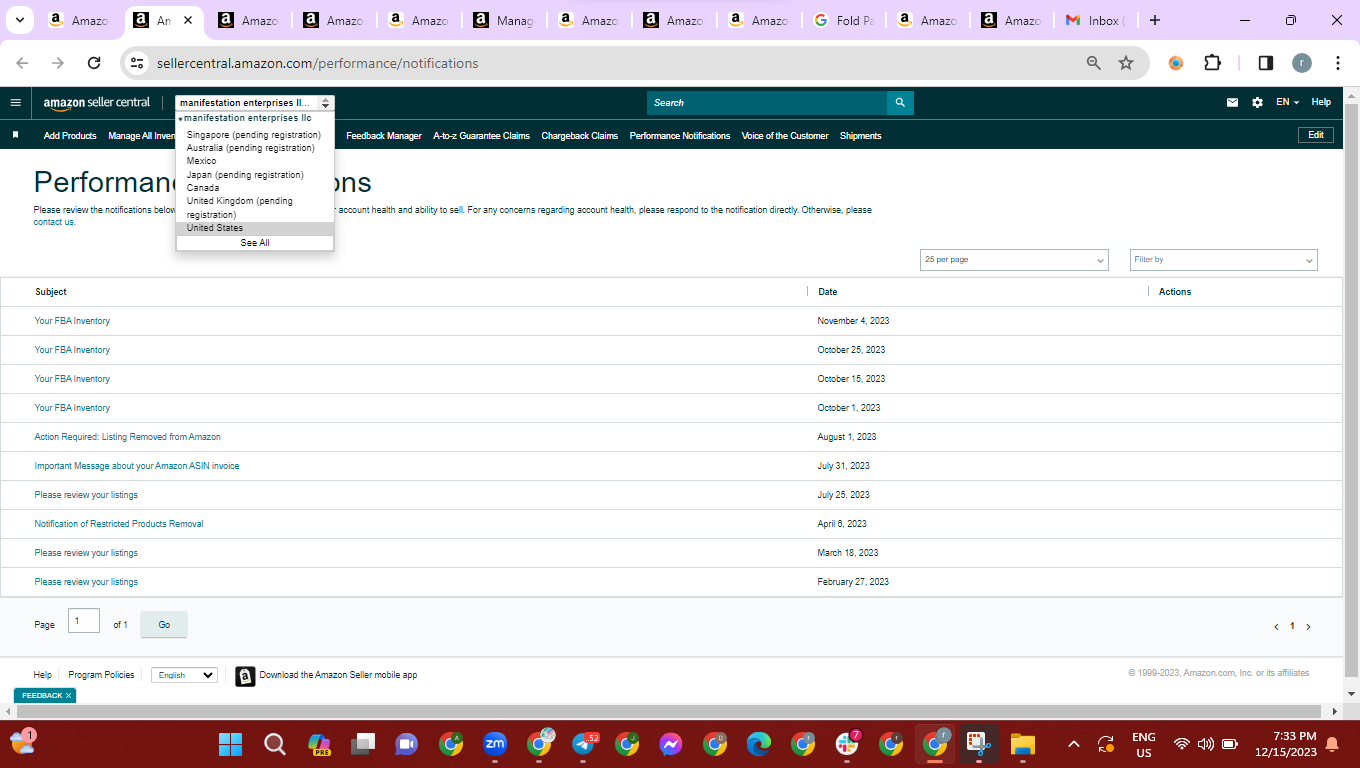This screenshot has height=768, width=1360.
Task: Open the Feedback Manager link
Action: click(x=384, y=136)
